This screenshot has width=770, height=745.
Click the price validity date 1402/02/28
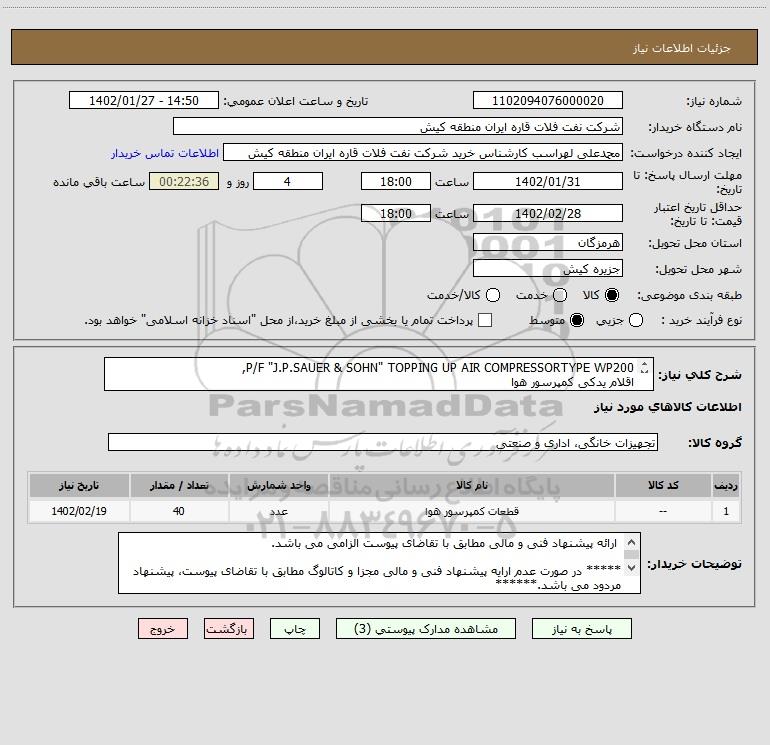click(x=548, y=213)
